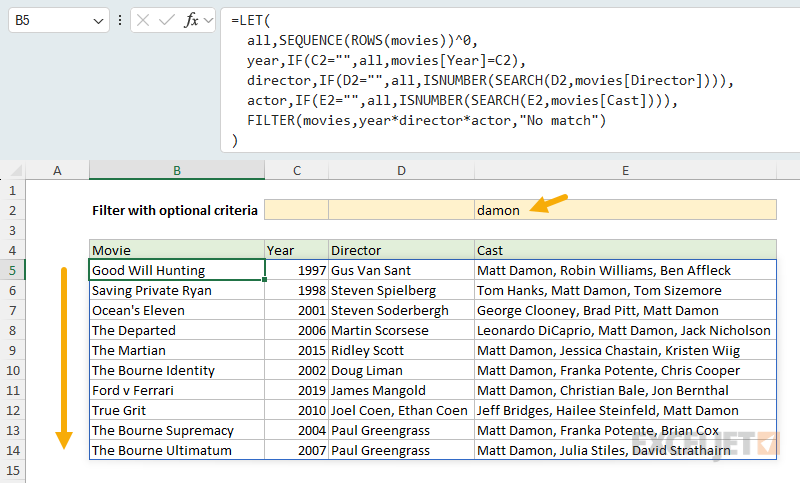Click the criteria cell containing 'damon'
Image resolution: width=800 pixels, height=483 pixels.
click(625, 210)
